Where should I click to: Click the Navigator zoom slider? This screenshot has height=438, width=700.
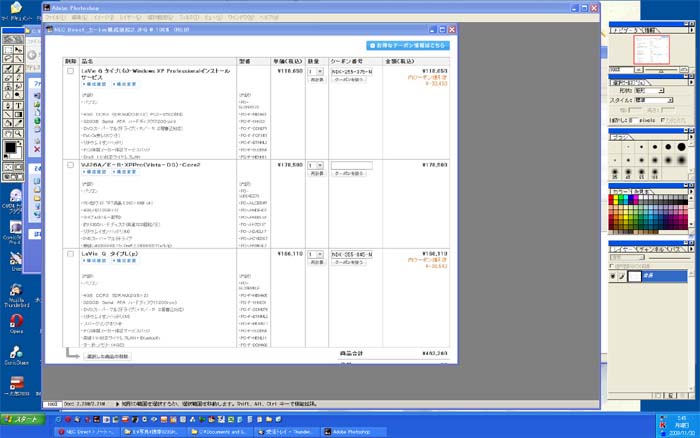[661, 70]
